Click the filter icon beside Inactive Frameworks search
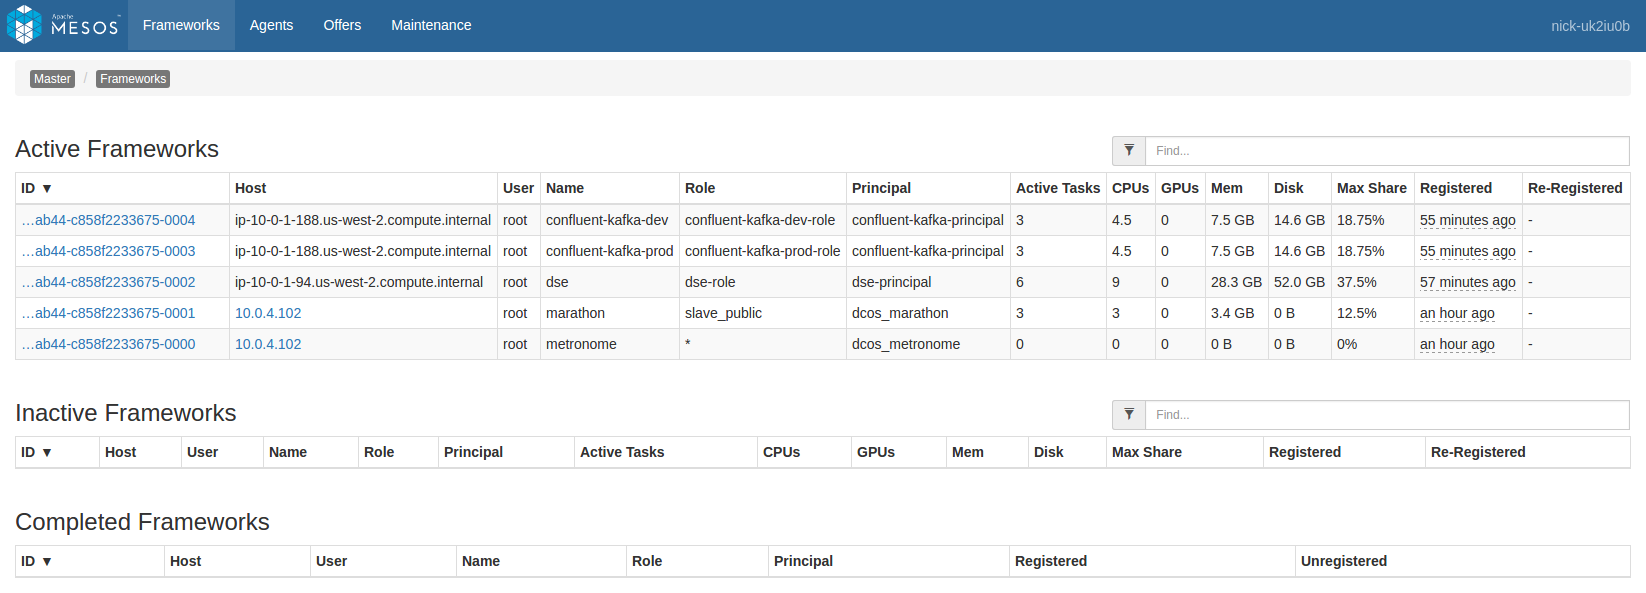Viewport: 1646px width, 593px height. (x=1129, y=415)
